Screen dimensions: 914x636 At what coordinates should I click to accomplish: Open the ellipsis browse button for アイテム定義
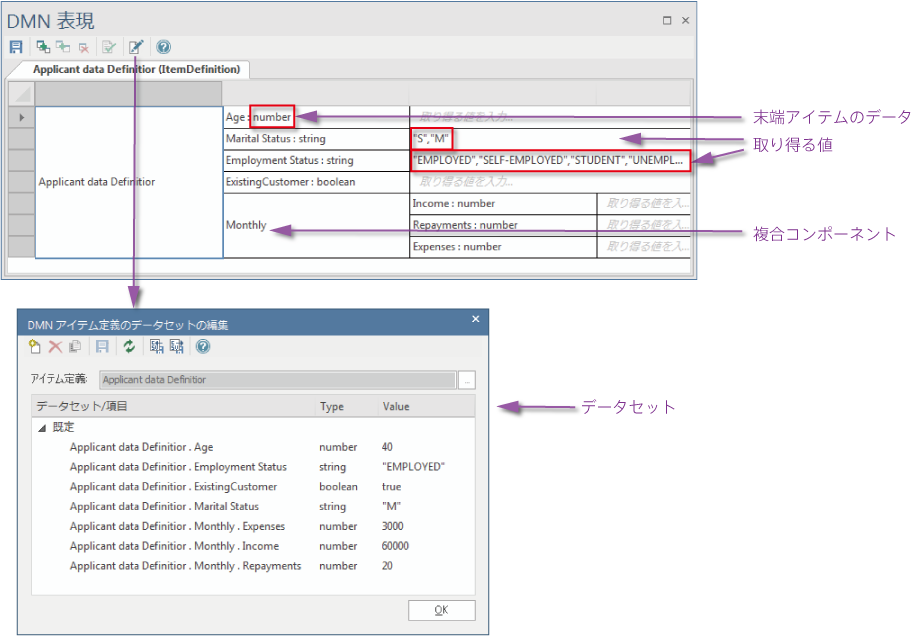467,380
